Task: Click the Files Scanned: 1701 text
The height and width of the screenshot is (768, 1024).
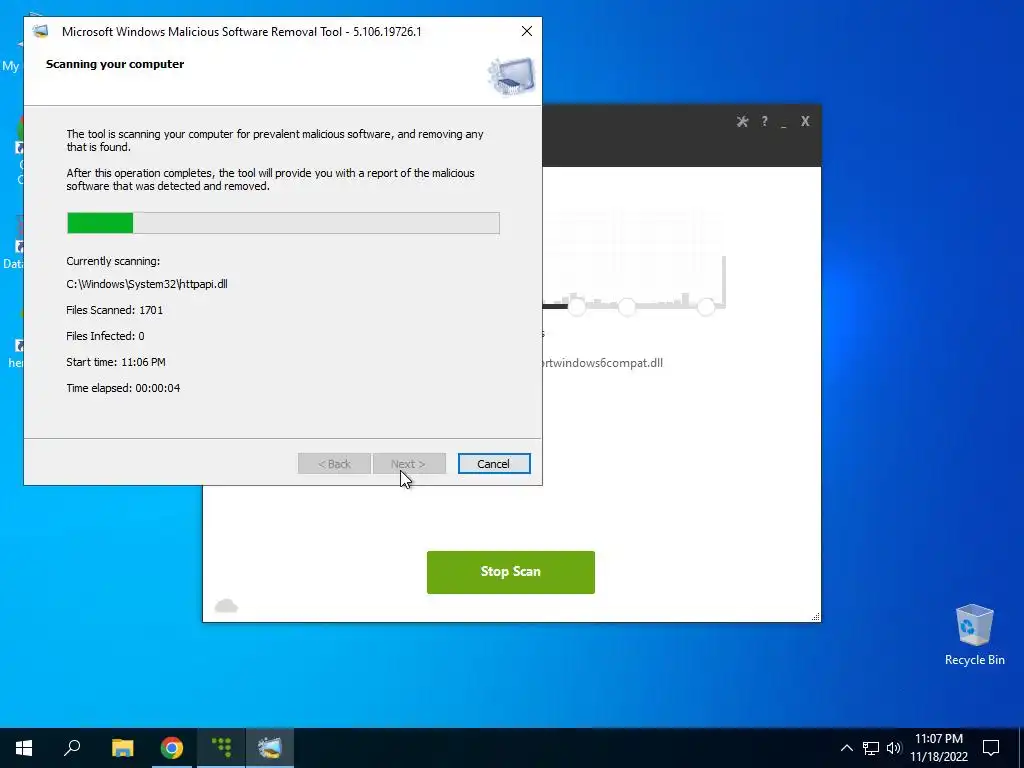Action: coord(114,310)
